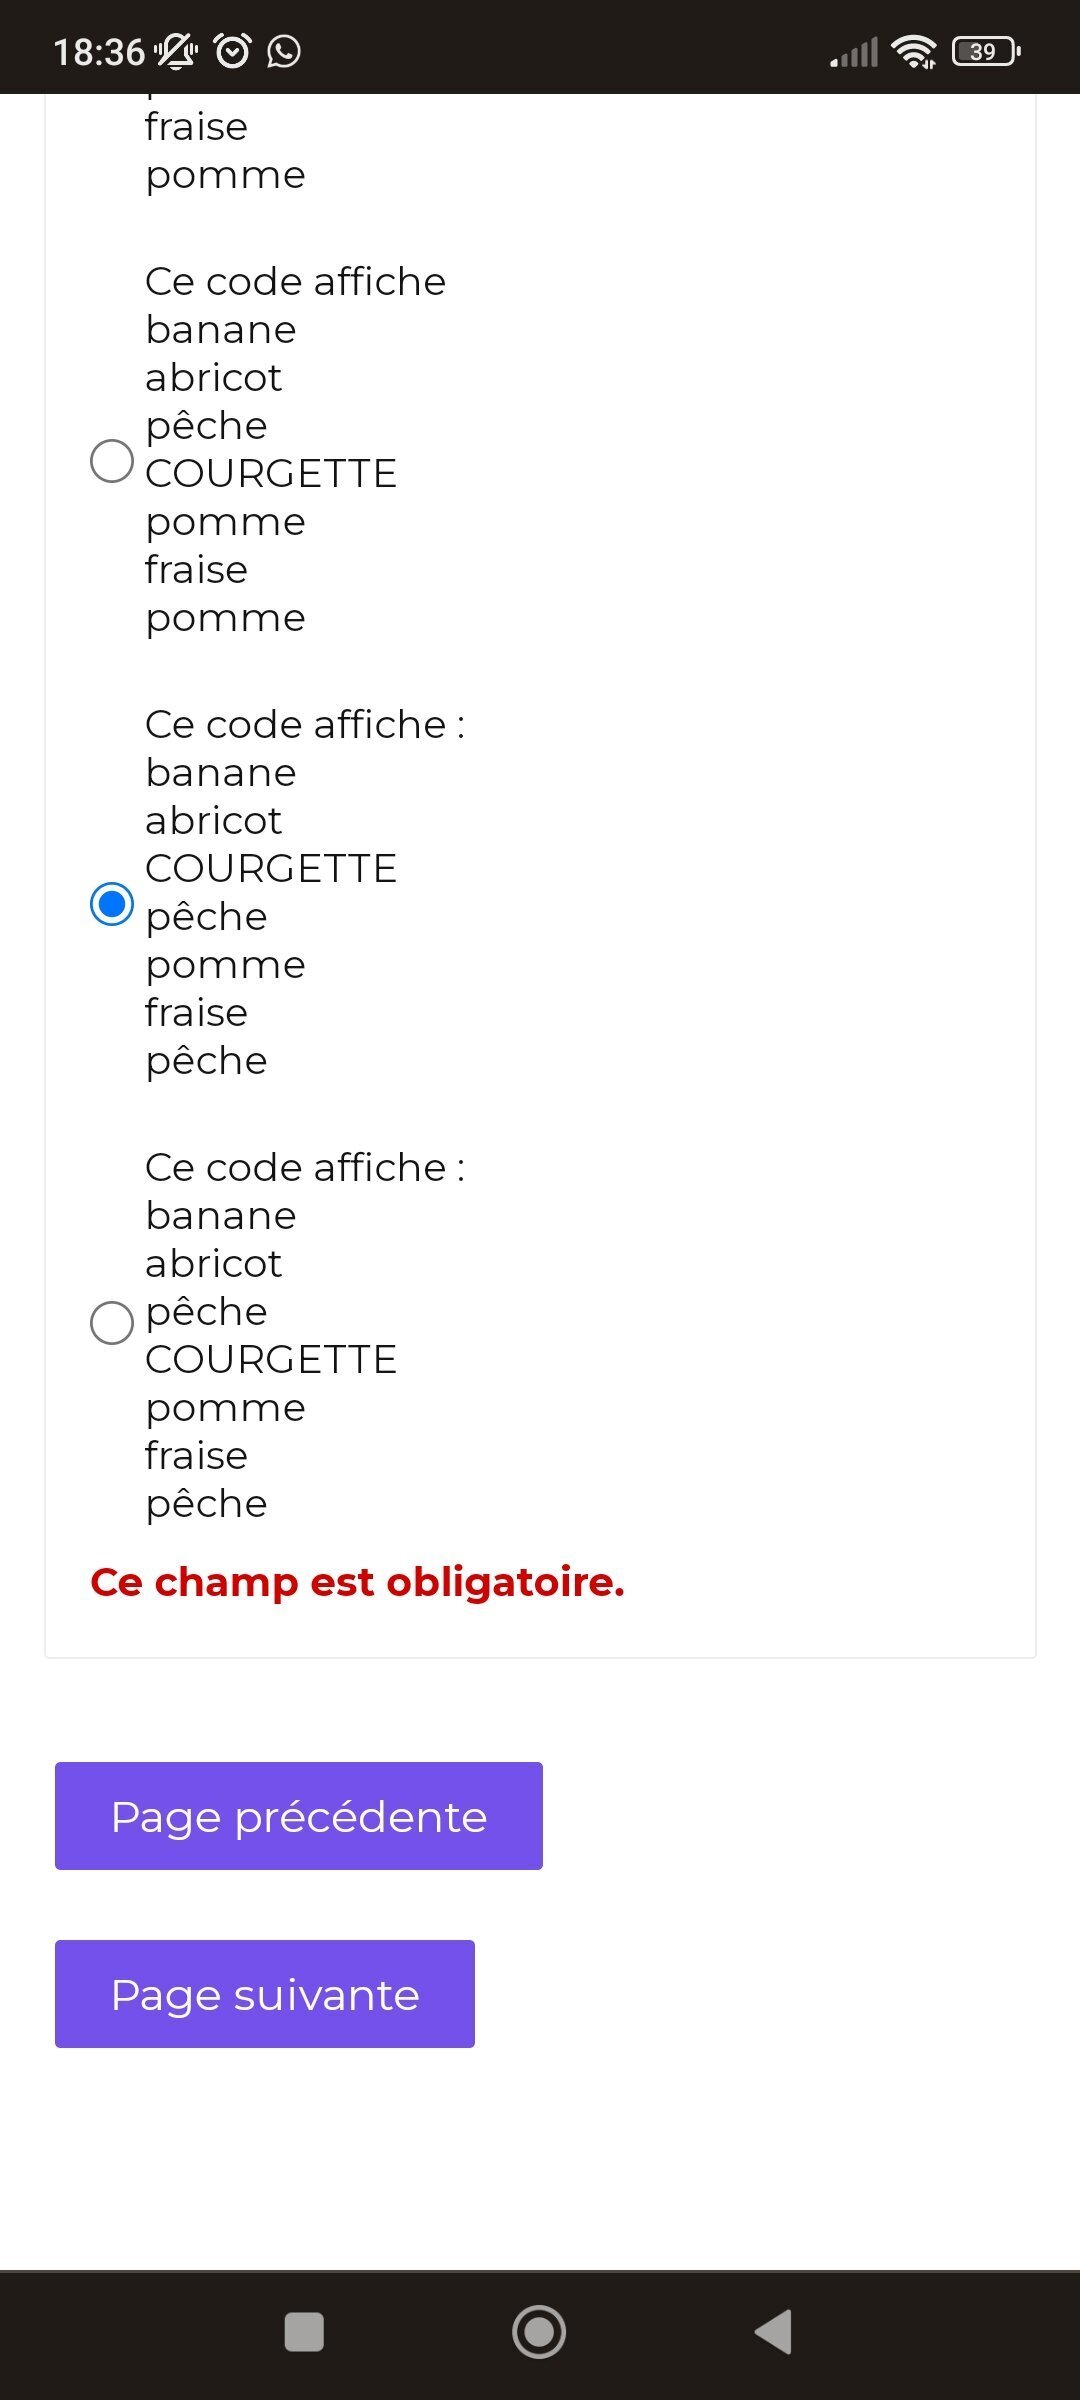
Task: Choose the last radio above the error message
Action: [112, 1323]
